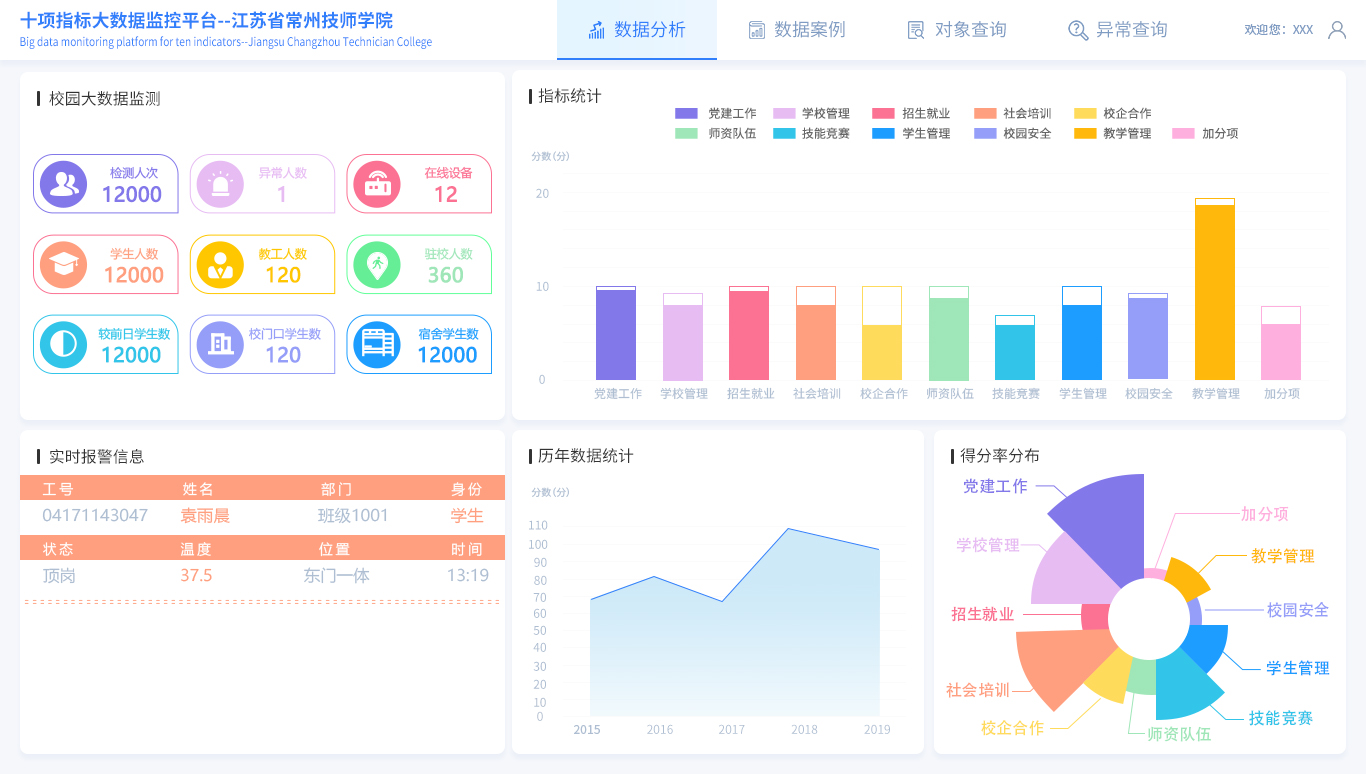Click the 校门口学生数 building icon
1366x774 pixels.
point(220,344)
